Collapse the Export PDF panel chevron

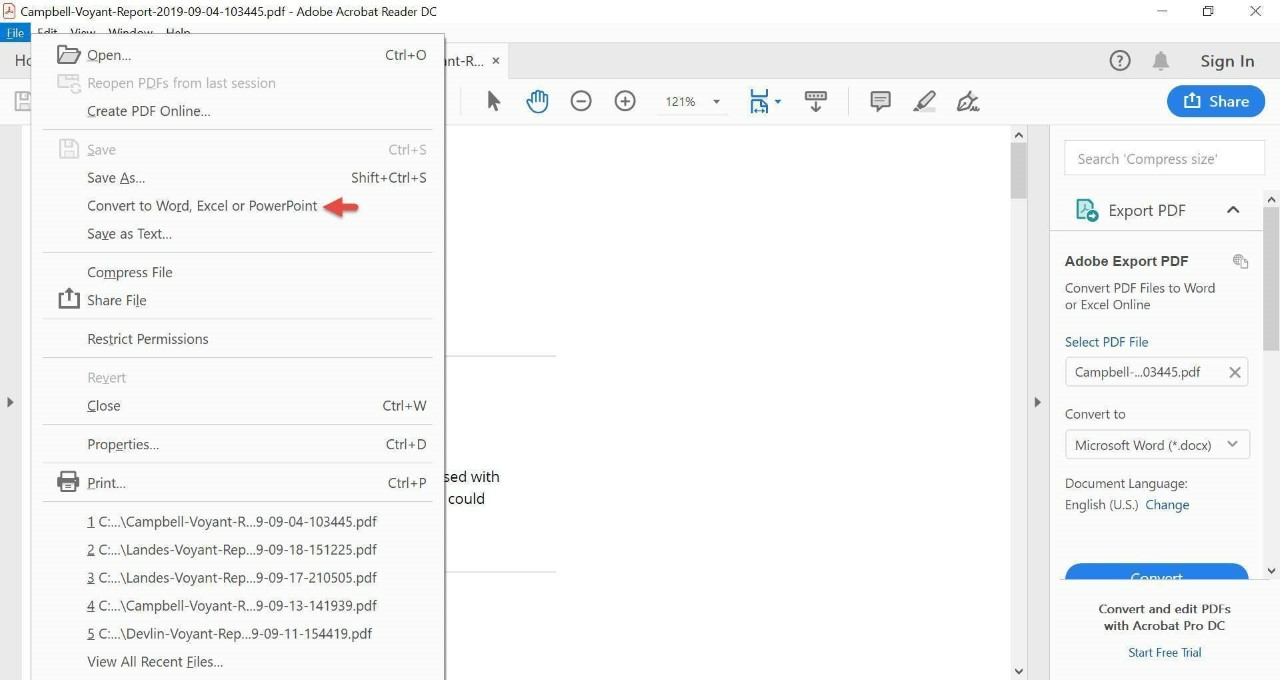[x=1233, y=210]
